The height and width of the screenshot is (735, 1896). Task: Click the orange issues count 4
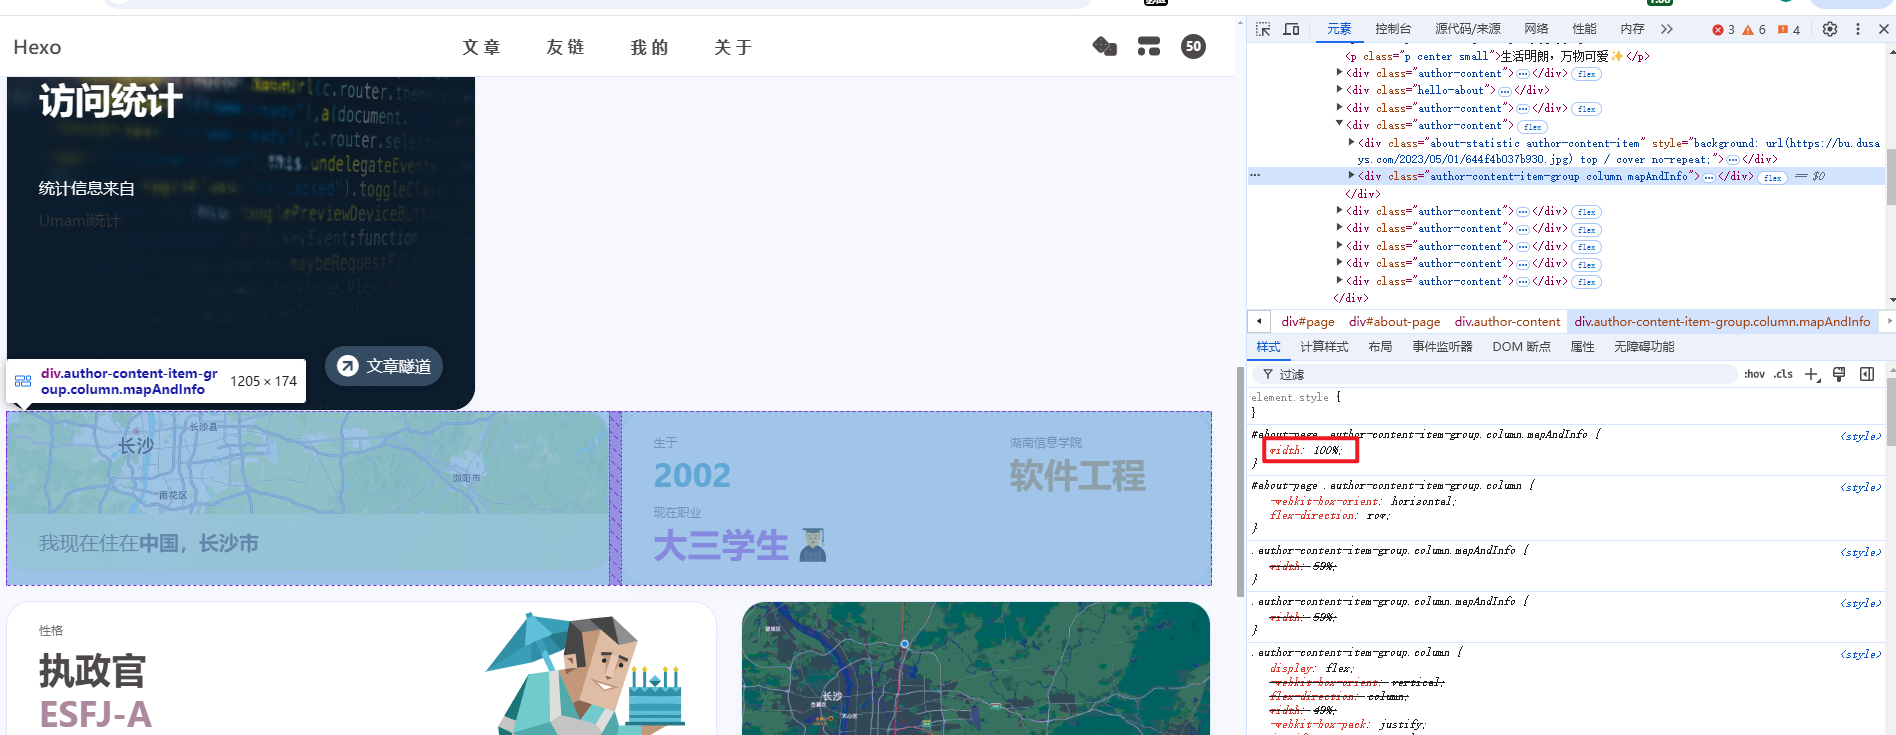coord(1788,30)
